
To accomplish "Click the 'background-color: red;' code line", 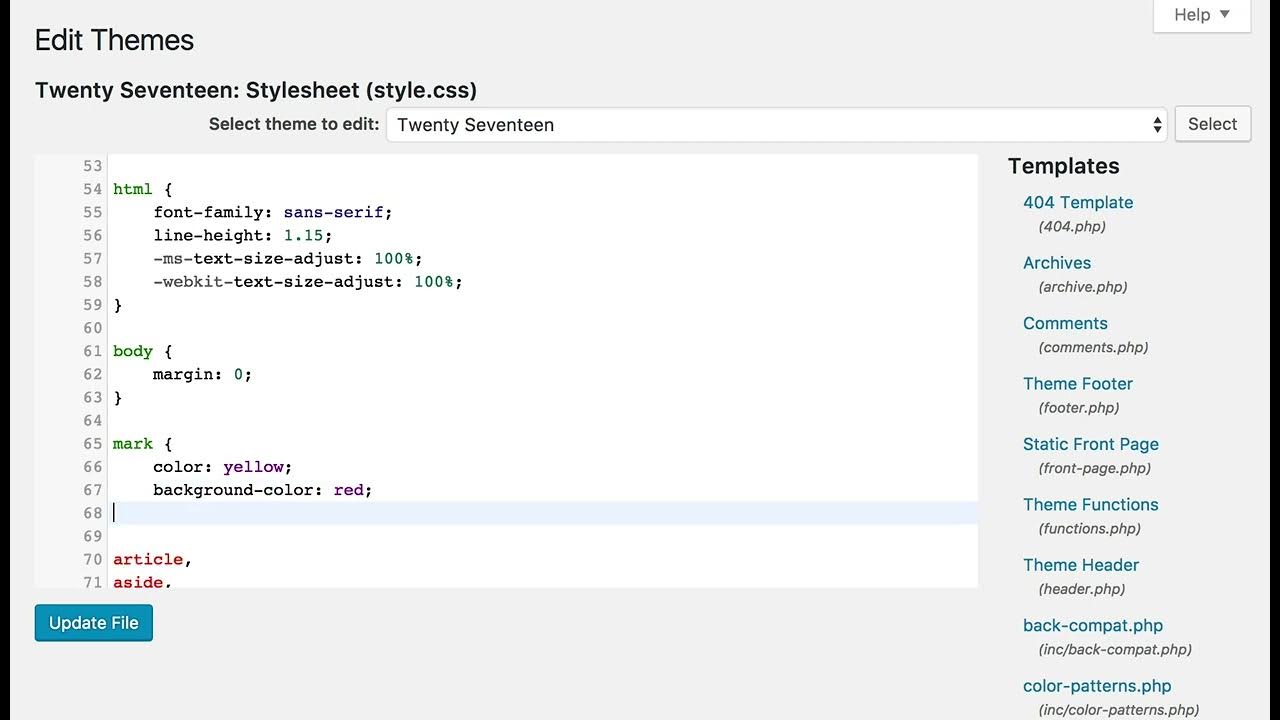I will click(x=262, y=490).
